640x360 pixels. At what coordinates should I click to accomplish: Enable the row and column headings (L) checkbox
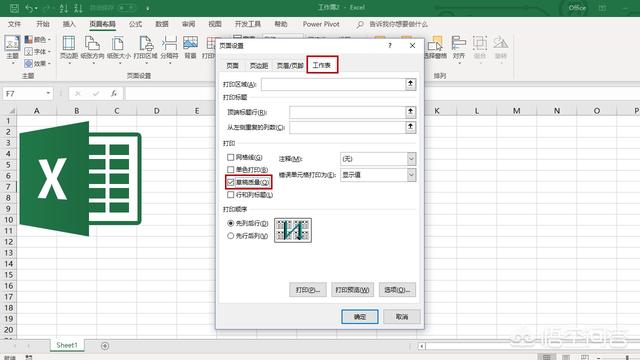(231, 195)
